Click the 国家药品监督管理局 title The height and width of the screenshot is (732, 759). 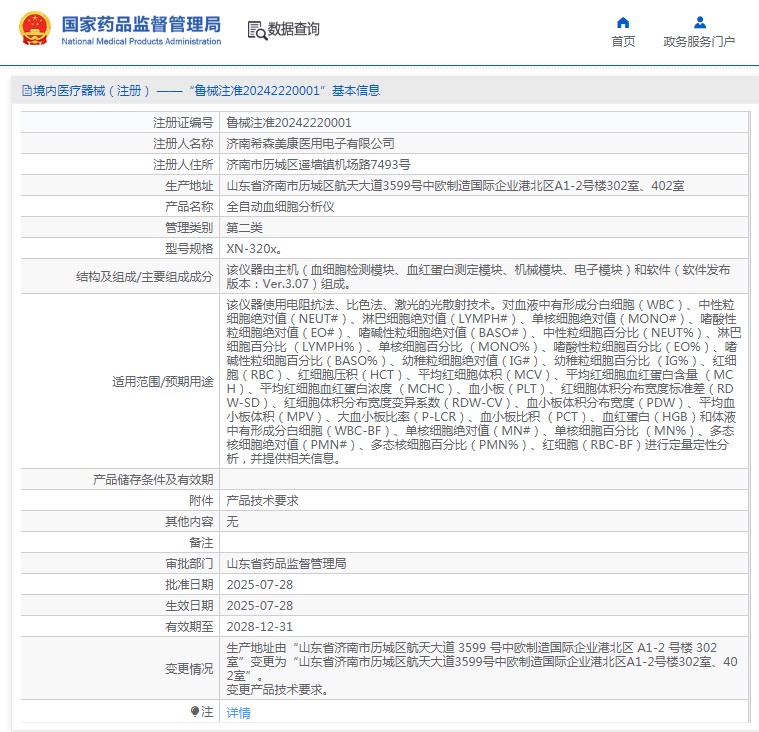coord(141,24)
